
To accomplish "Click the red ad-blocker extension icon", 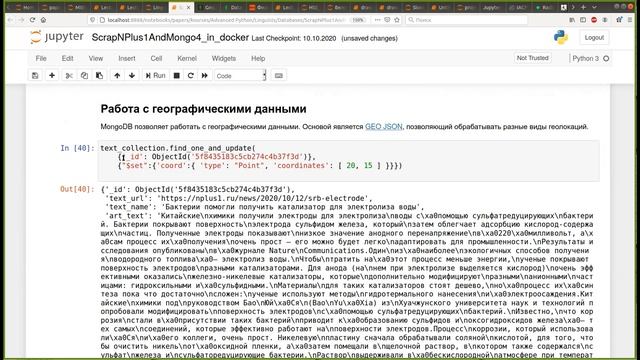I will coord(594,20).
